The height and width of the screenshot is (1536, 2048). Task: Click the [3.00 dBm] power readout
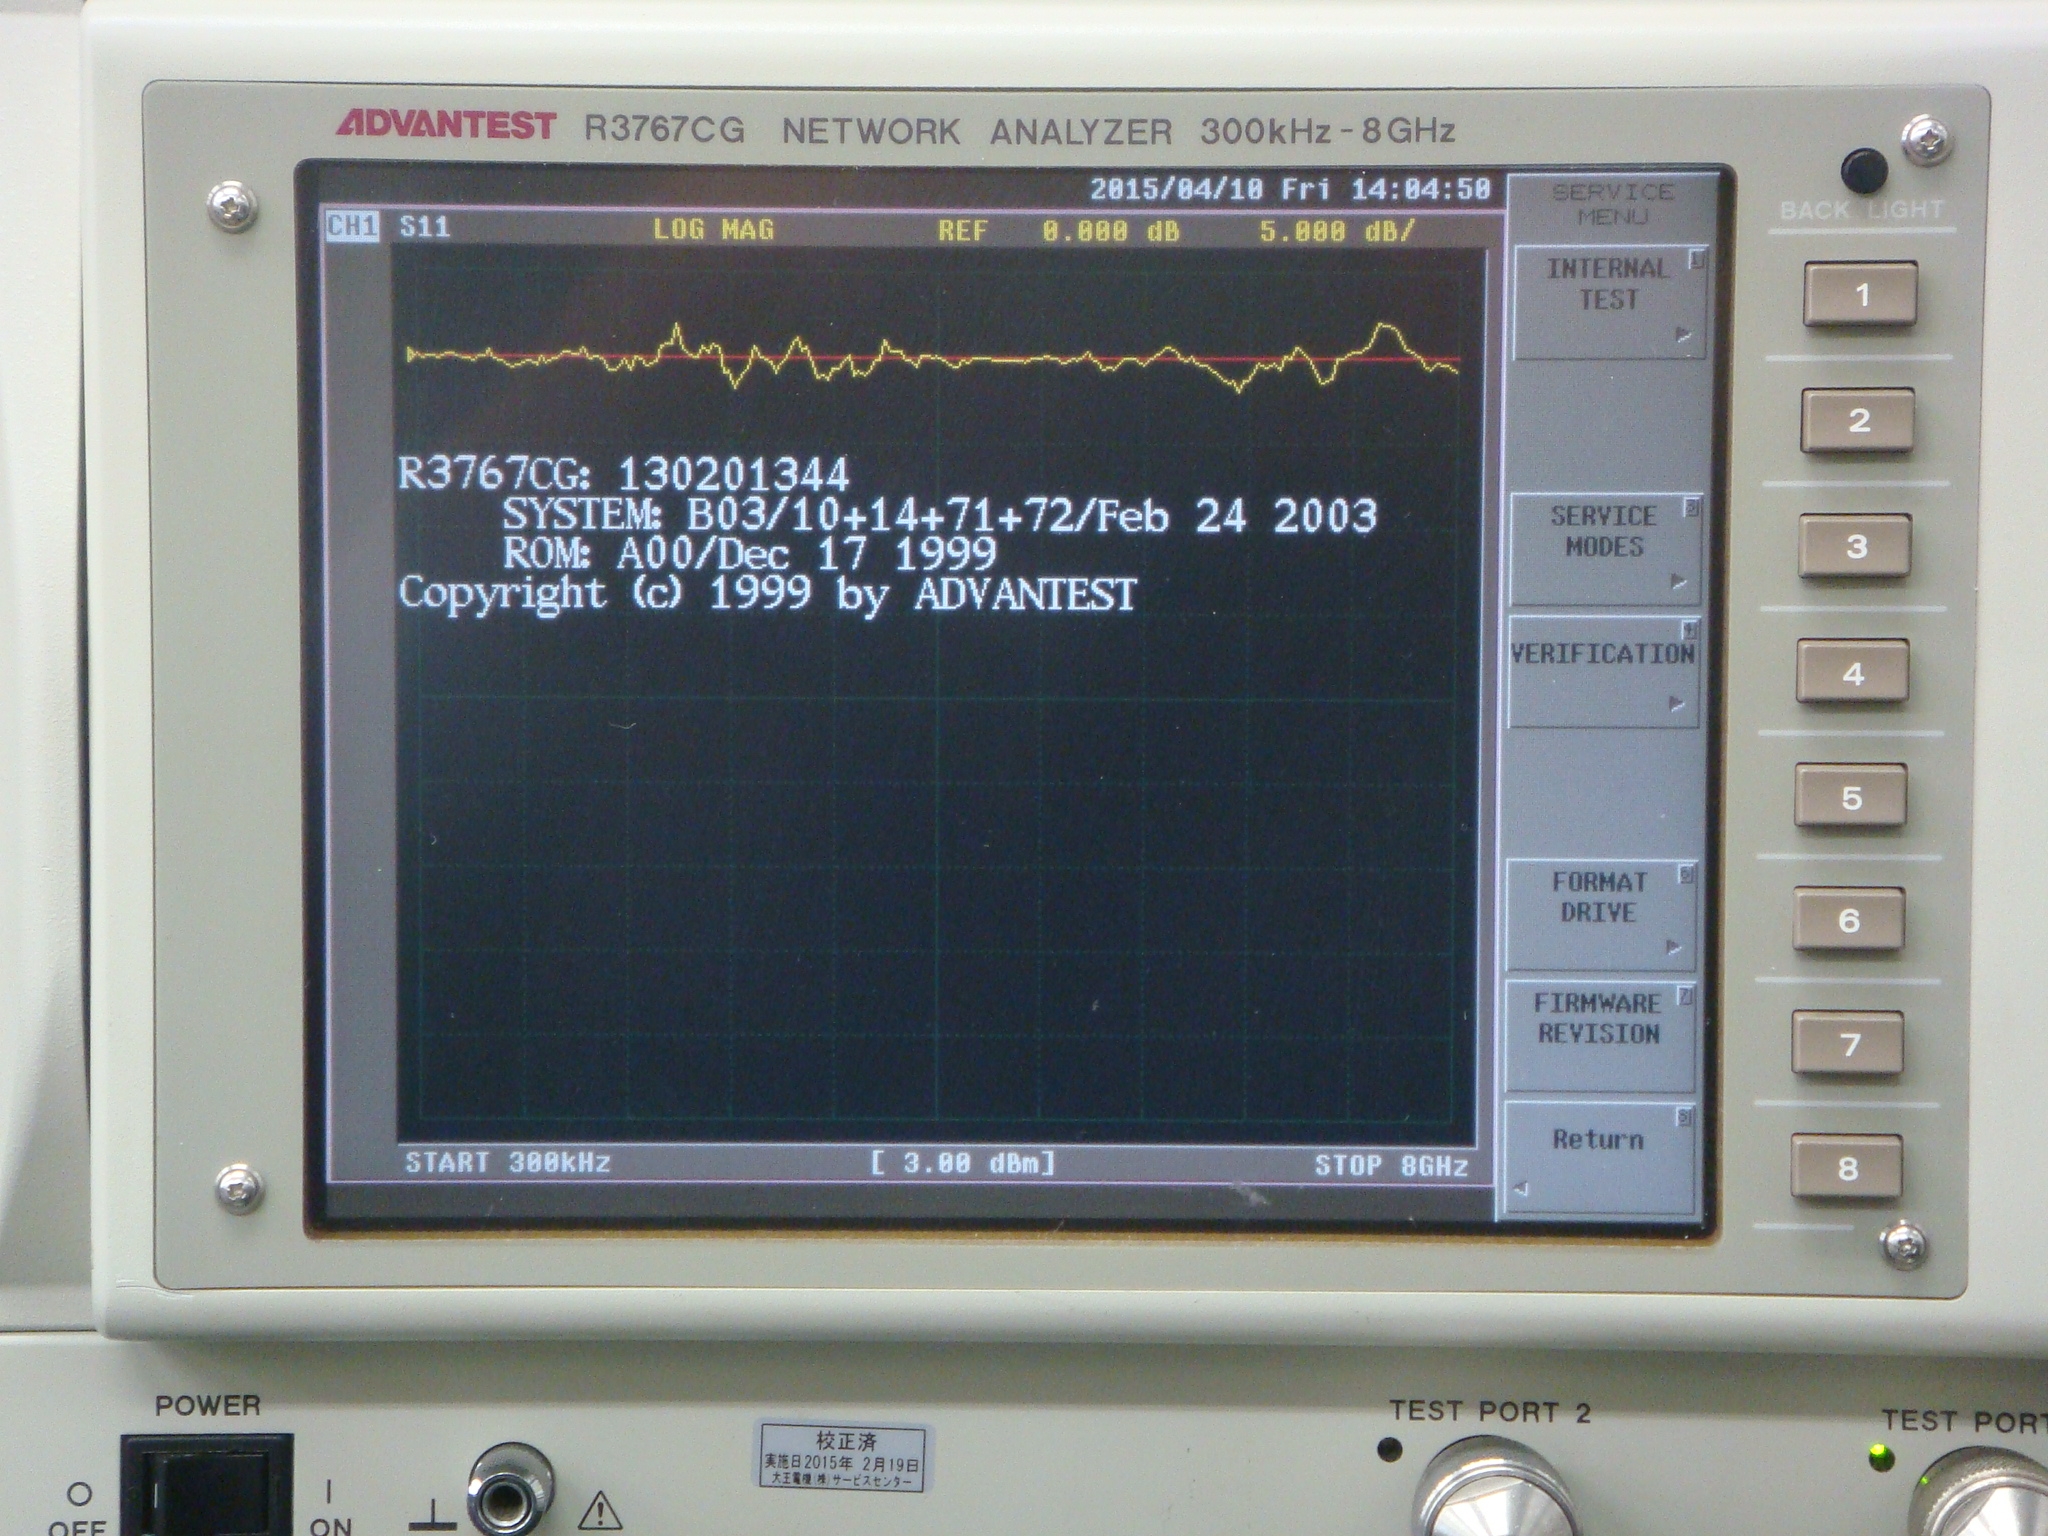[963, 1163]
